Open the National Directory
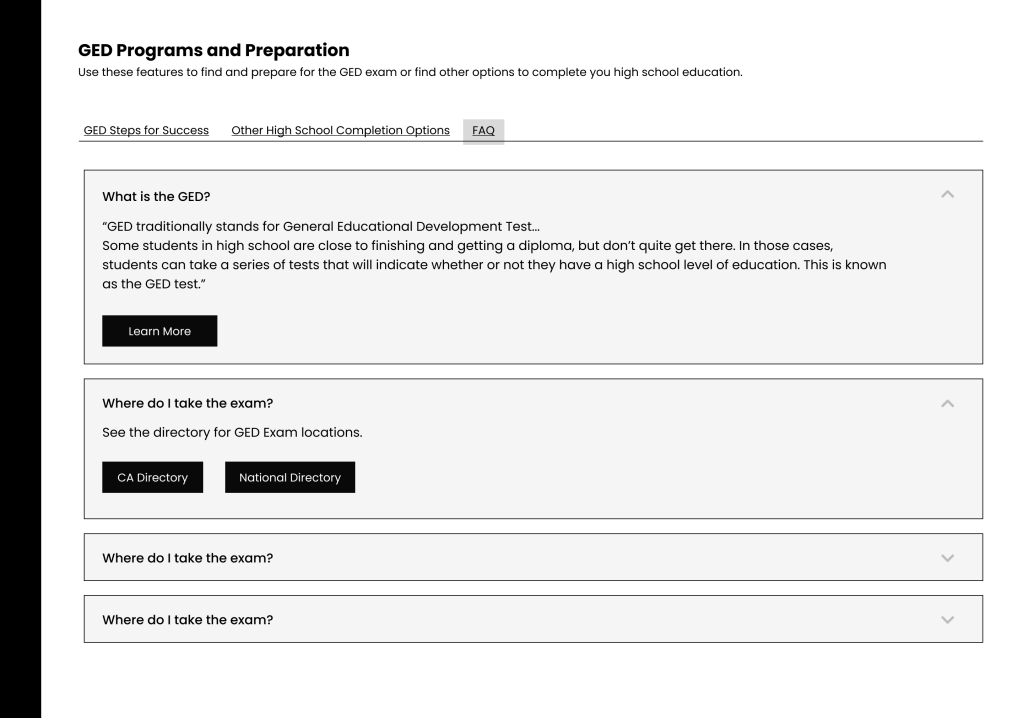The image size is (1023, 718). click(x=289, y=477)
